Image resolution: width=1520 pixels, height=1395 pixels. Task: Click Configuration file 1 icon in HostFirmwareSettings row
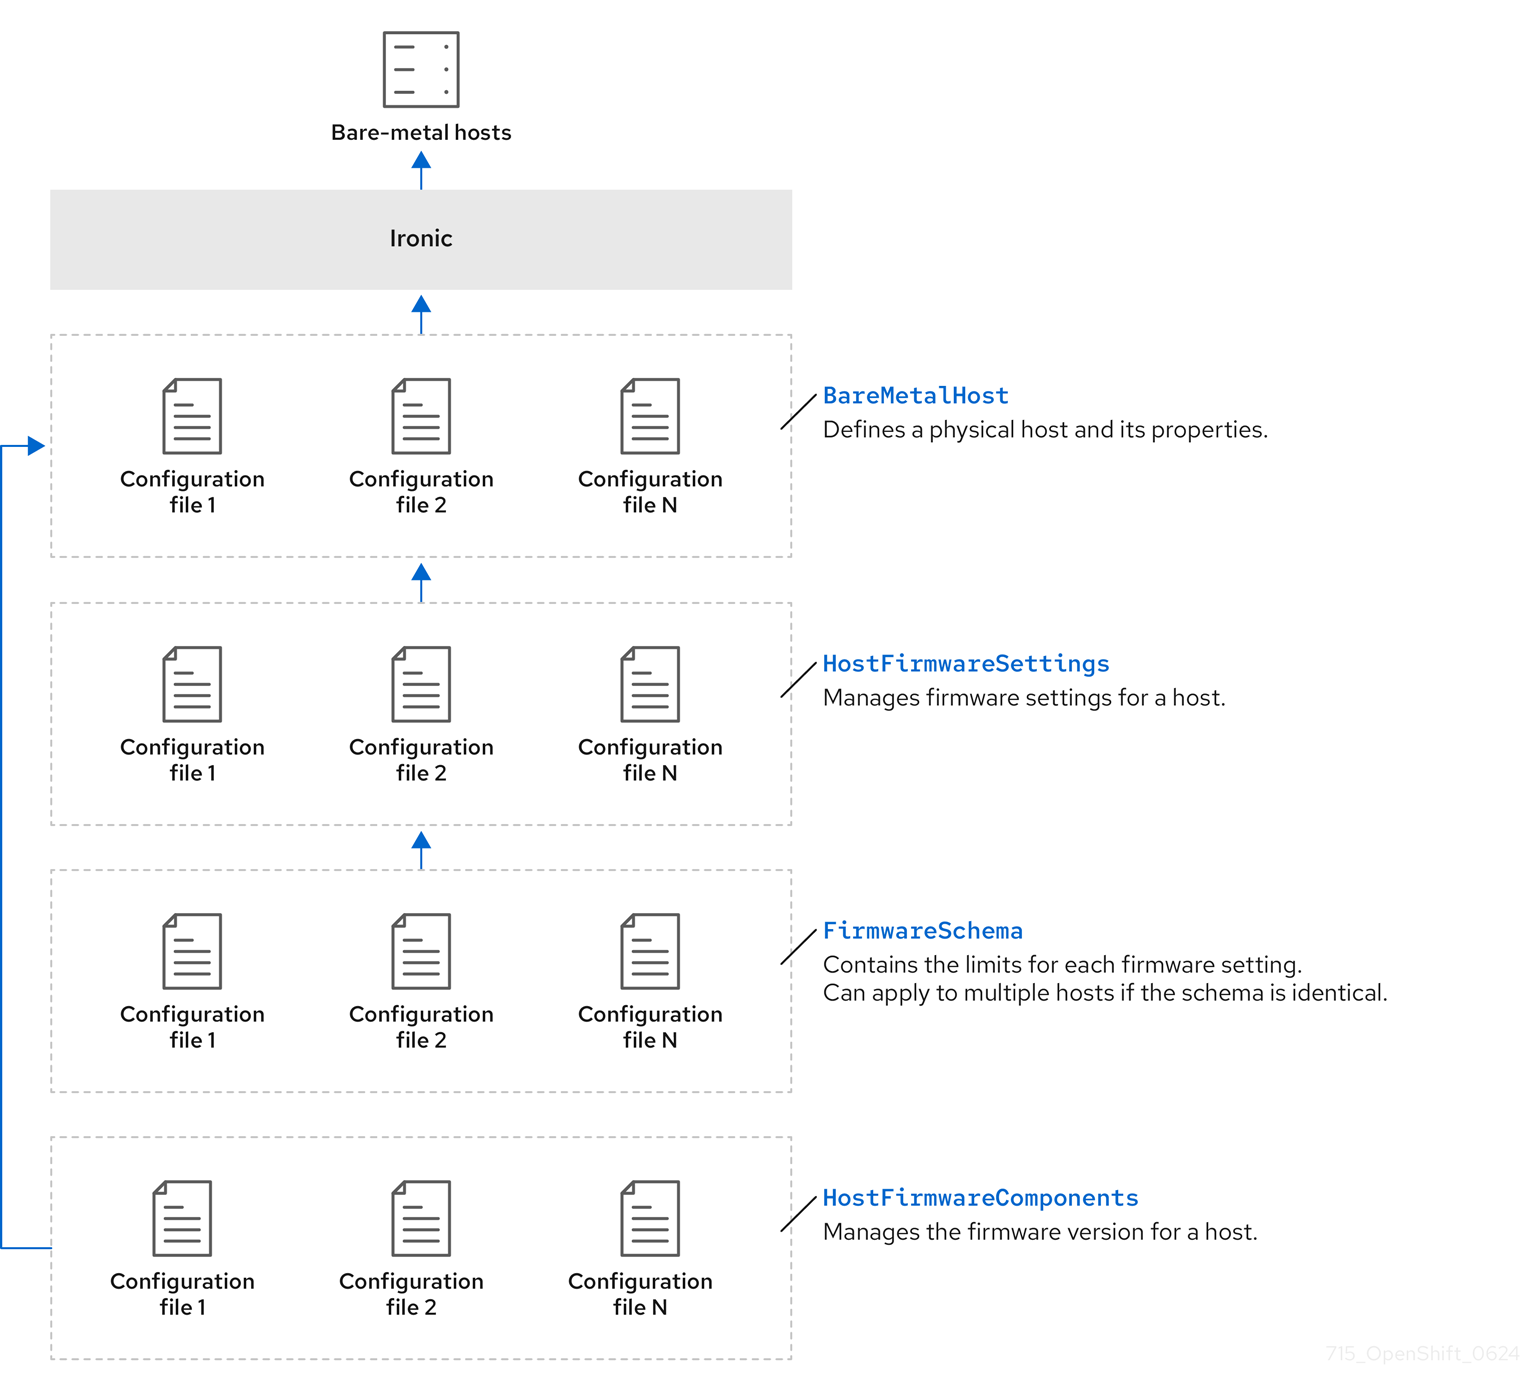[x=192, y=684]
